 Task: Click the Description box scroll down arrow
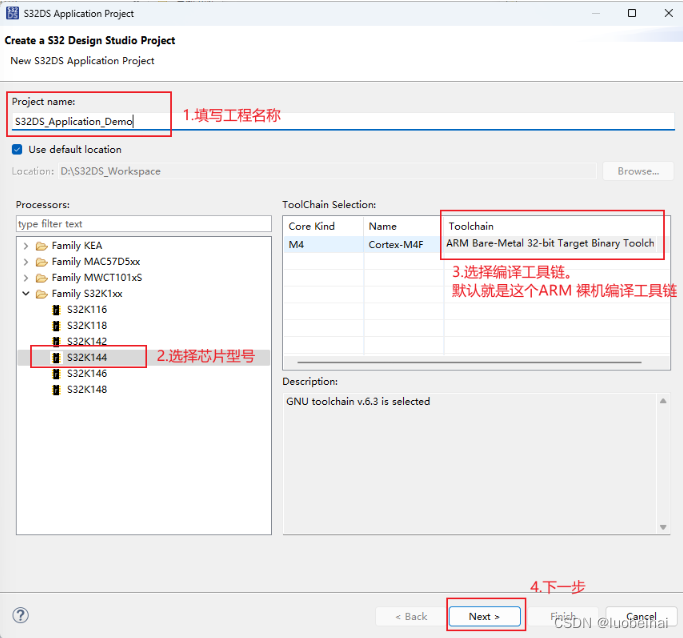(x=663, y=527)
